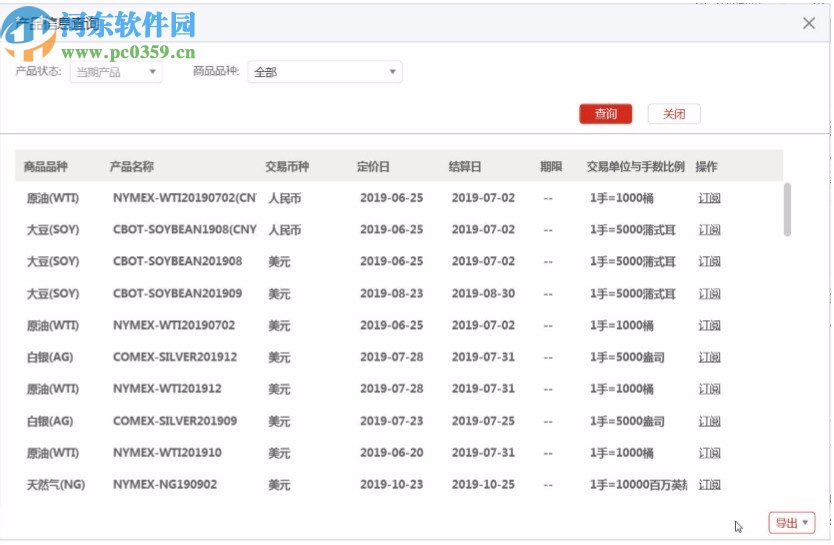Click 订阅 for COMEX-SILVER201912 row
Viewport: 834px width, 545px height.
tap(709, 357)
